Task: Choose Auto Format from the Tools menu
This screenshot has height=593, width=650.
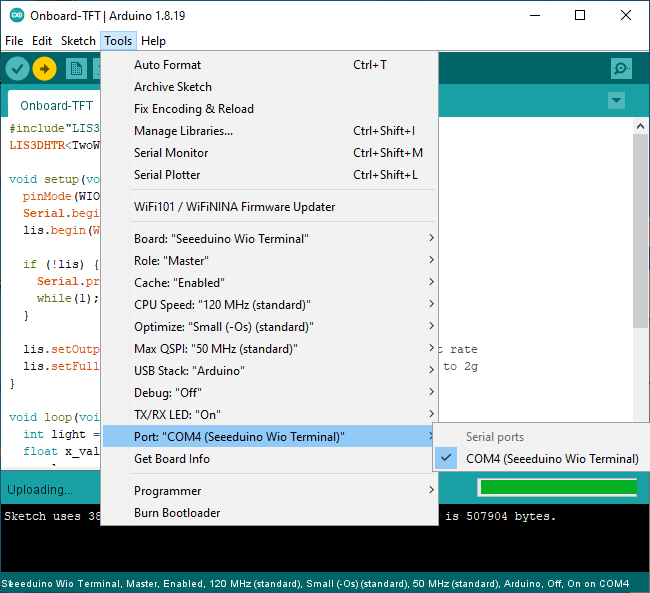Action: tap(270, 65)
